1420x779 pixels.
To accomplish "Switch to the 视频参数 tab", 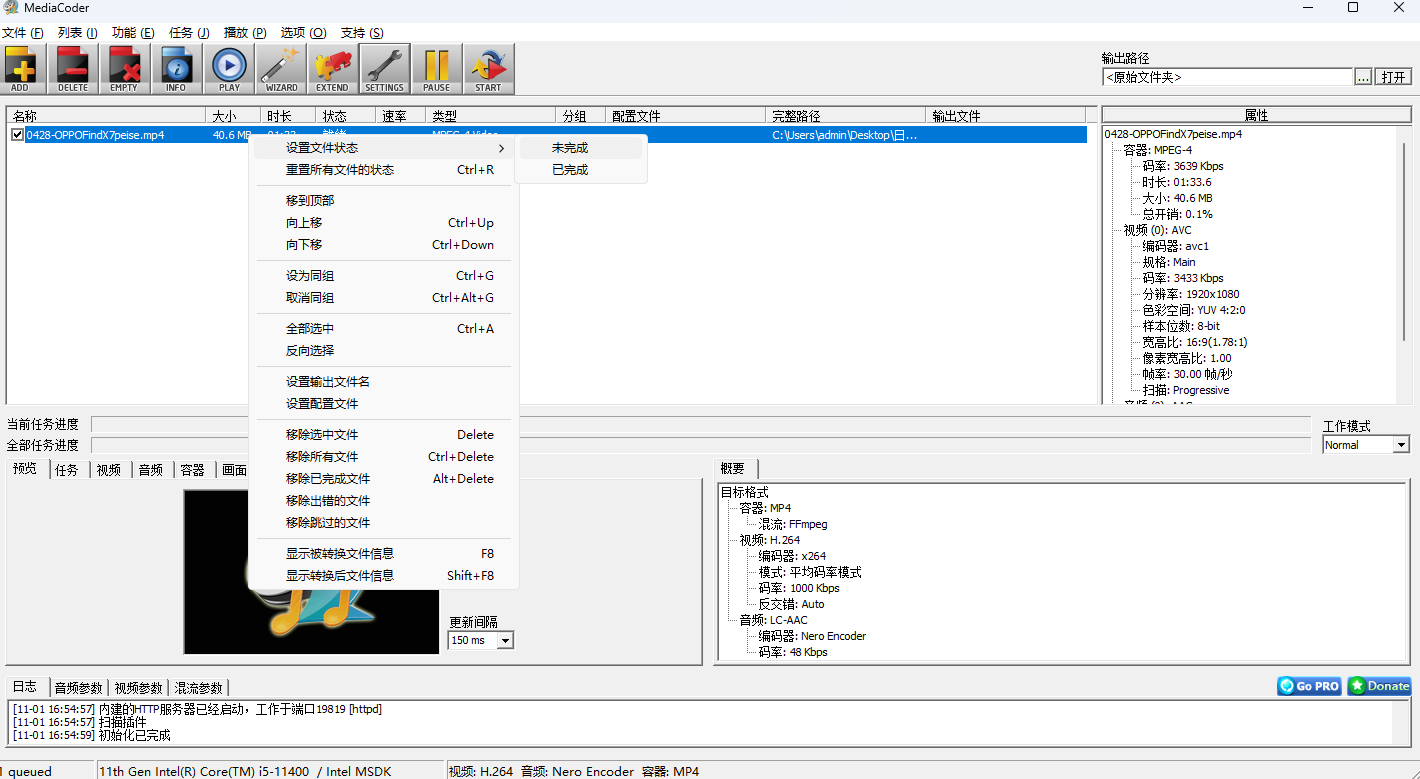I will pyautogui.click(x=137, y=687).
